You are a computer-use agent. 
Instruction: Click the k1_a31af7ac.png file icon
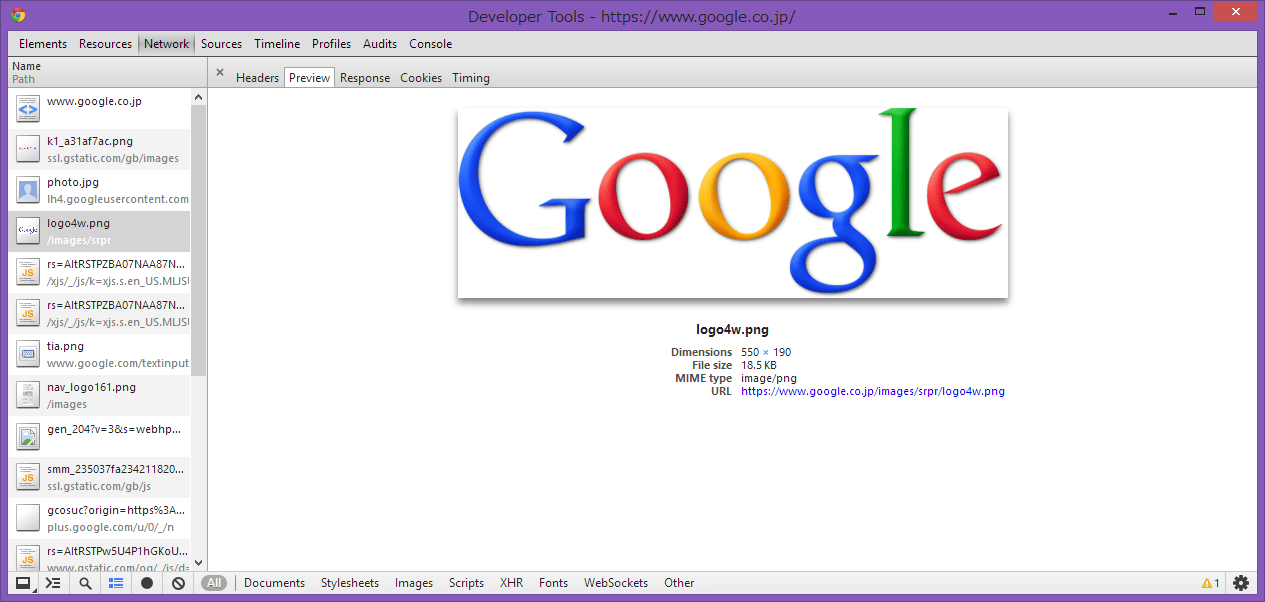pyautogui.click(x=28, y=150)
